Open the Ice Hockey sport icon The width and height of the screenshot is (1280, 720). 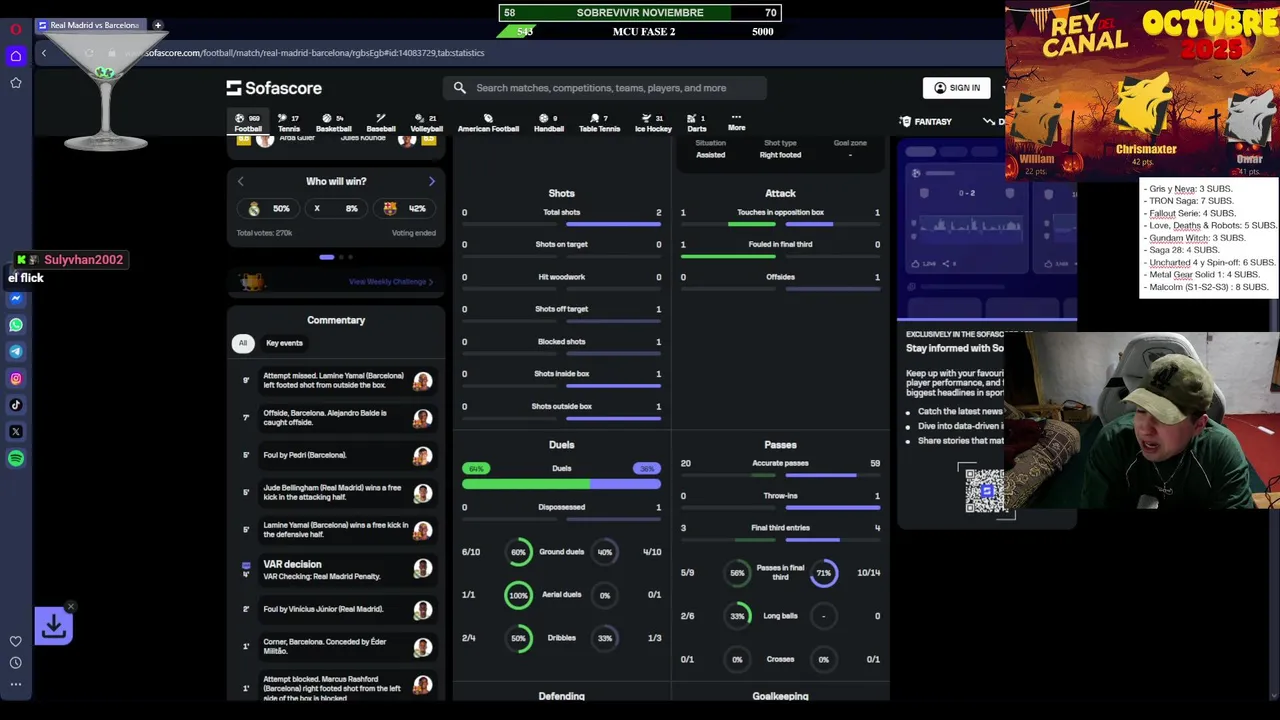(x=653, y=123)
